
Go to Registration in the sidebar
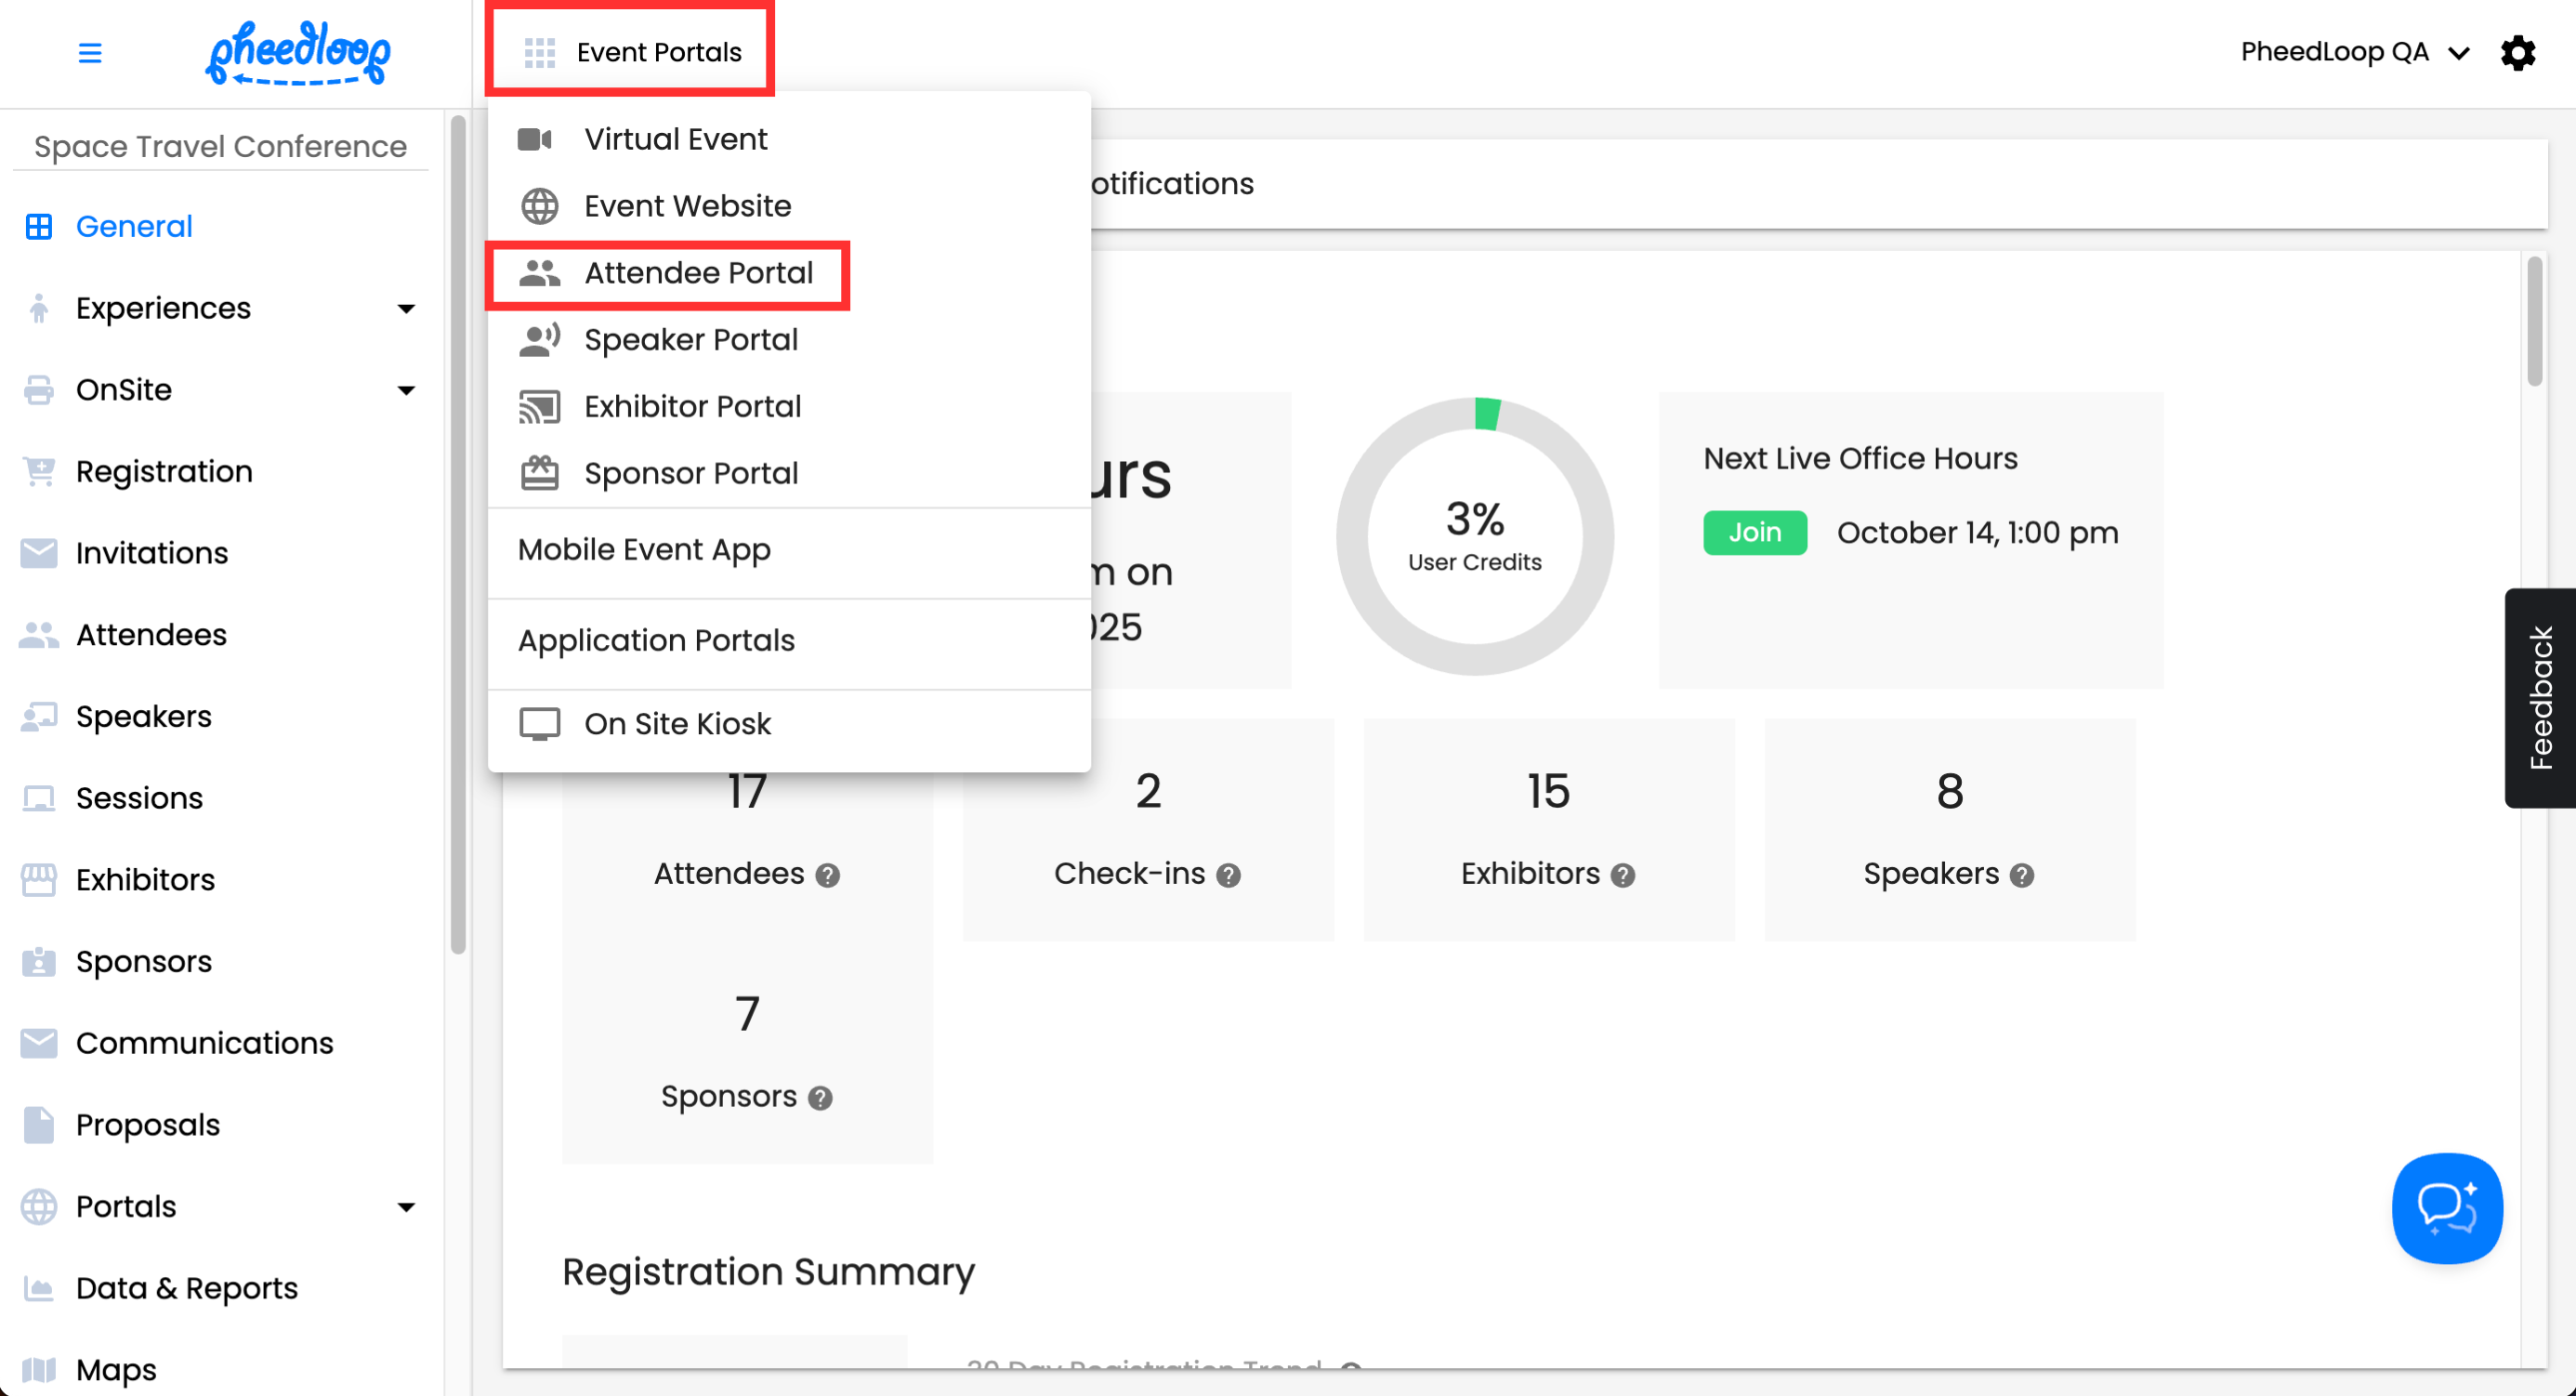pos(164,471)
